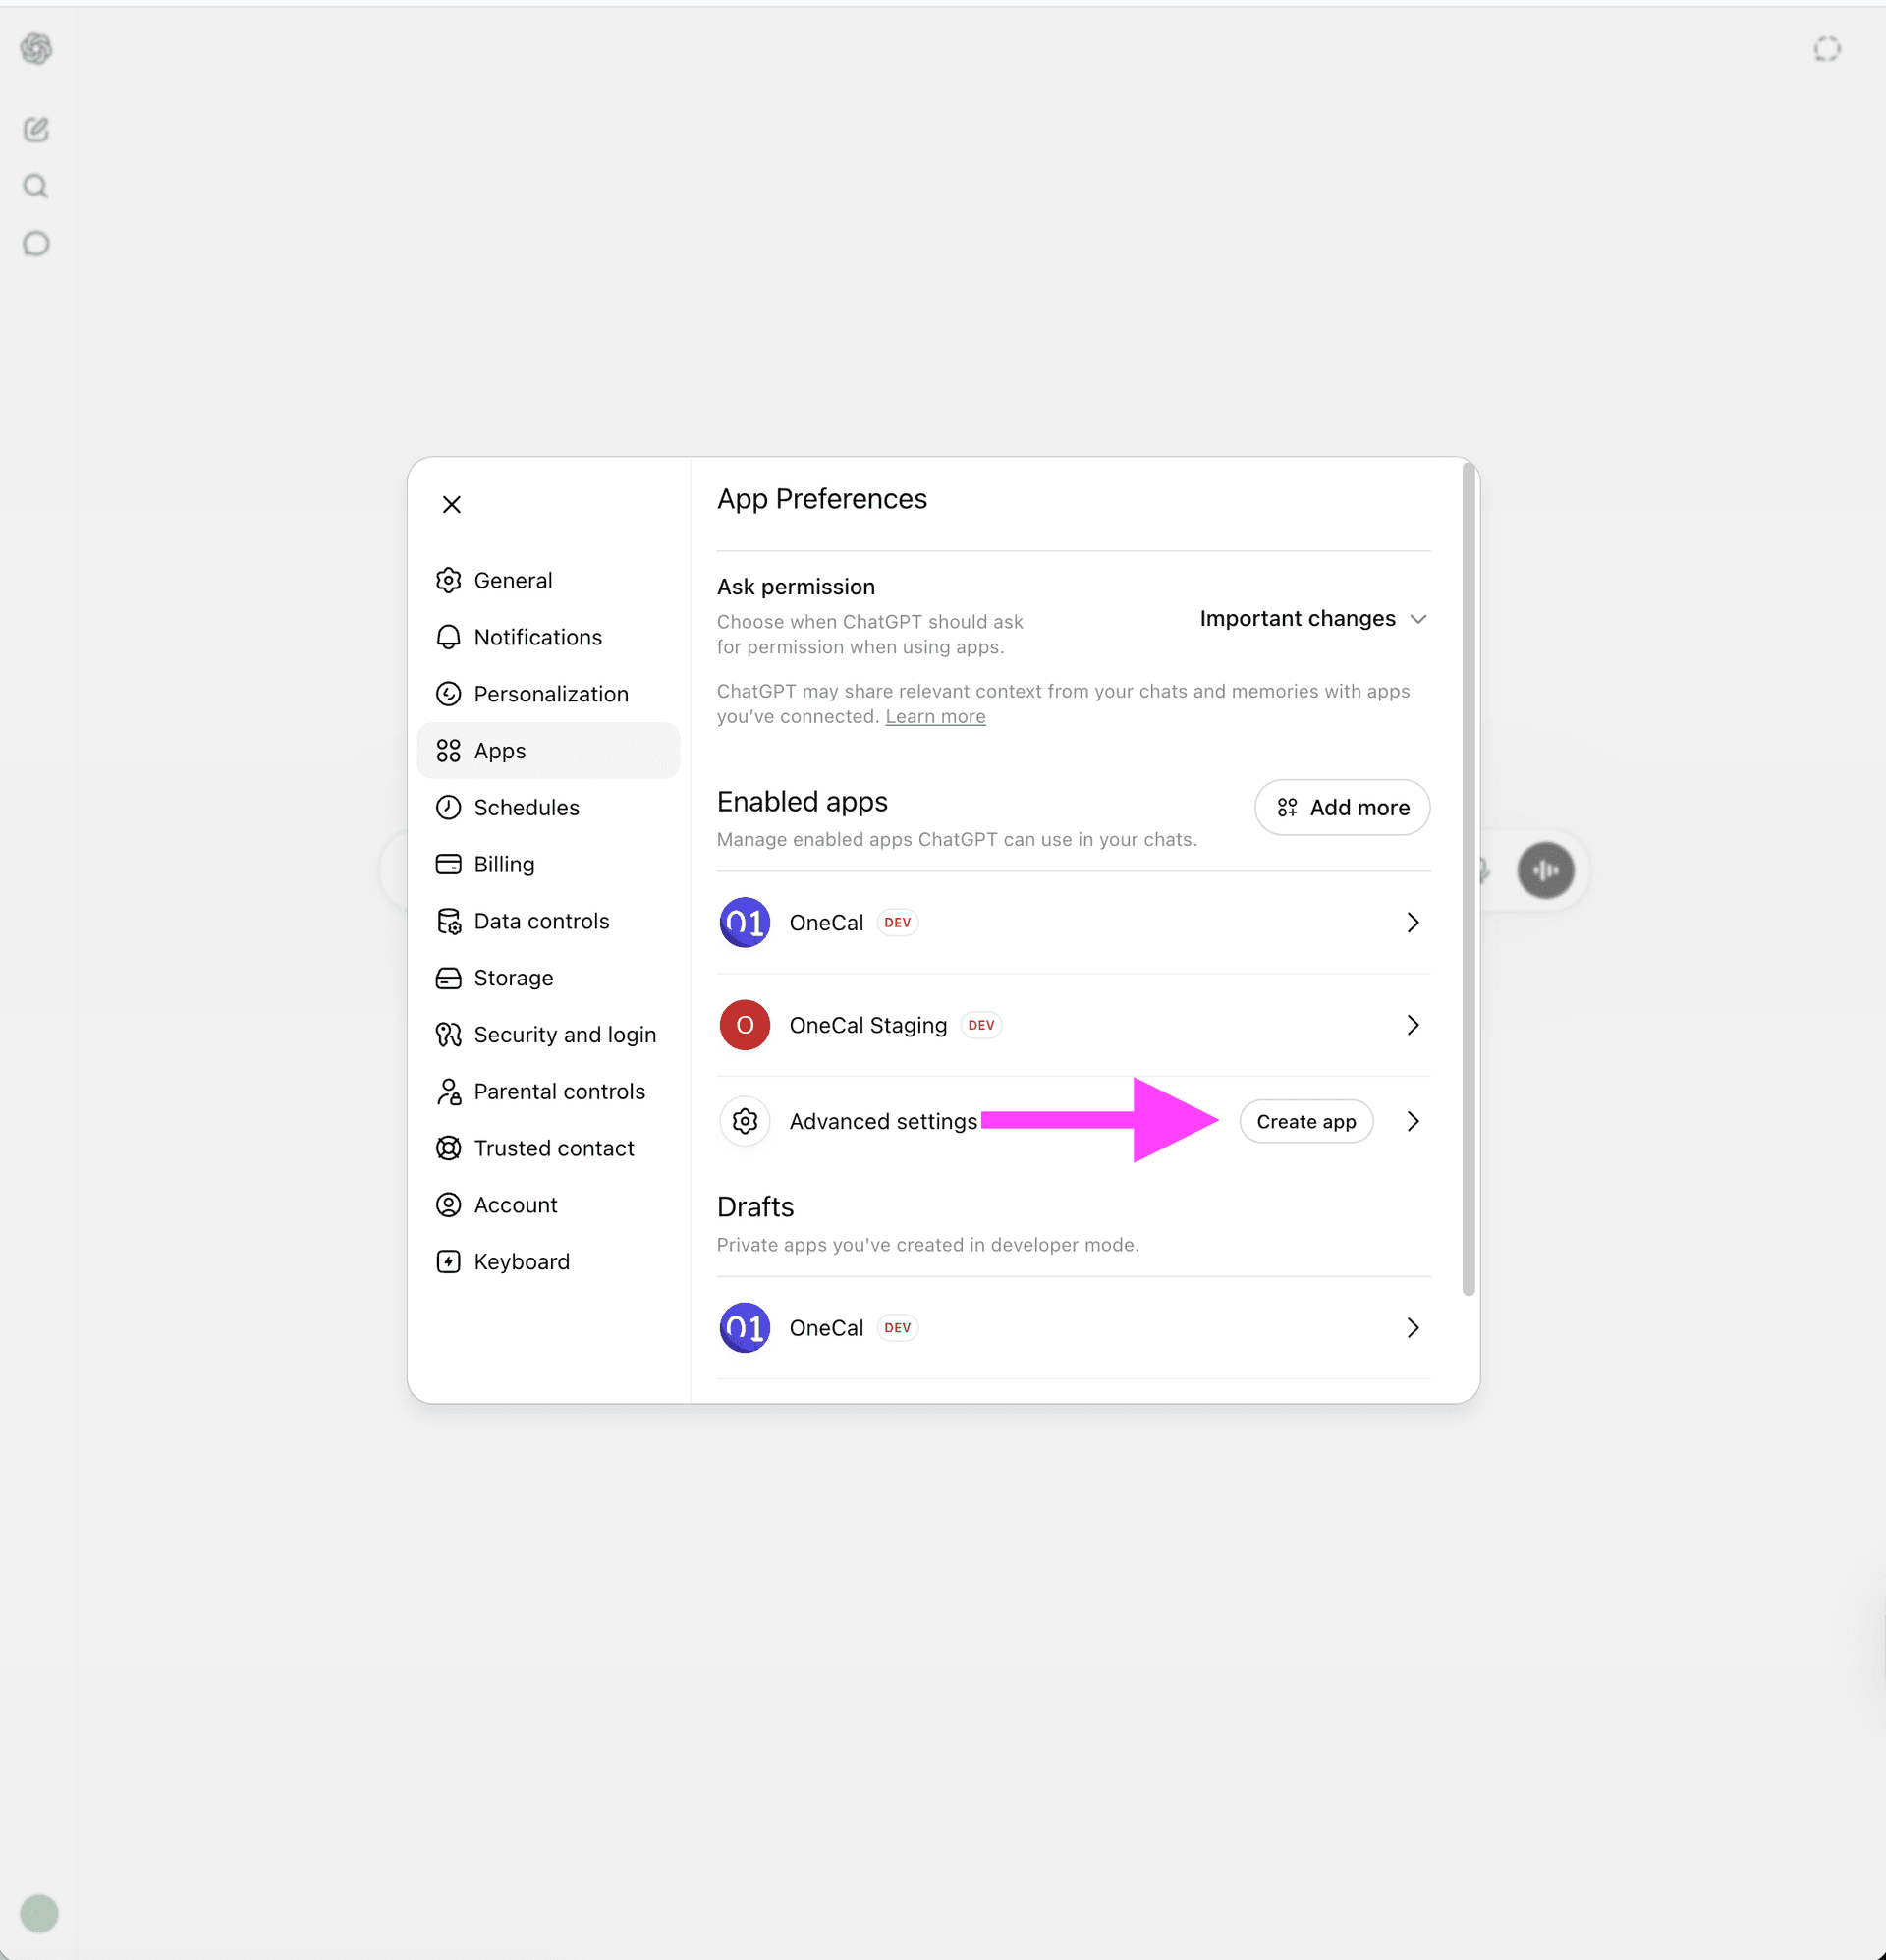
Task: Click the Apps grid icon in sidebar
Action: 449,751
